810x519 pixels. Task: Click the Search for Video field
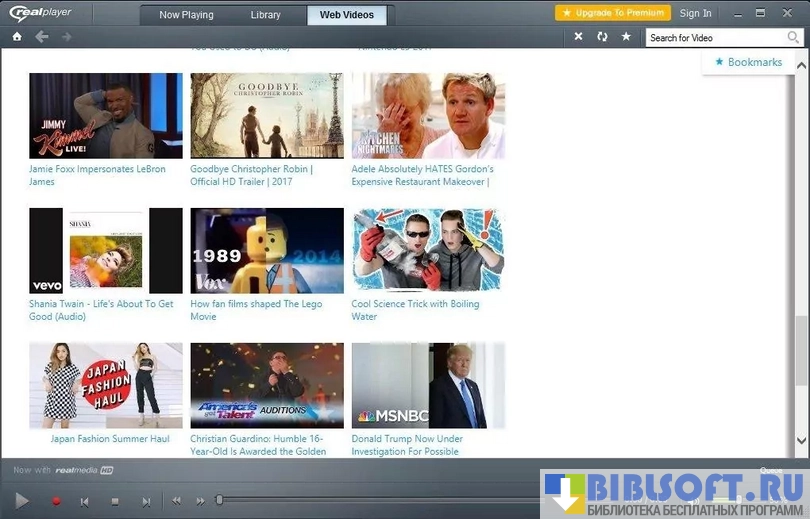click(715, 38)
